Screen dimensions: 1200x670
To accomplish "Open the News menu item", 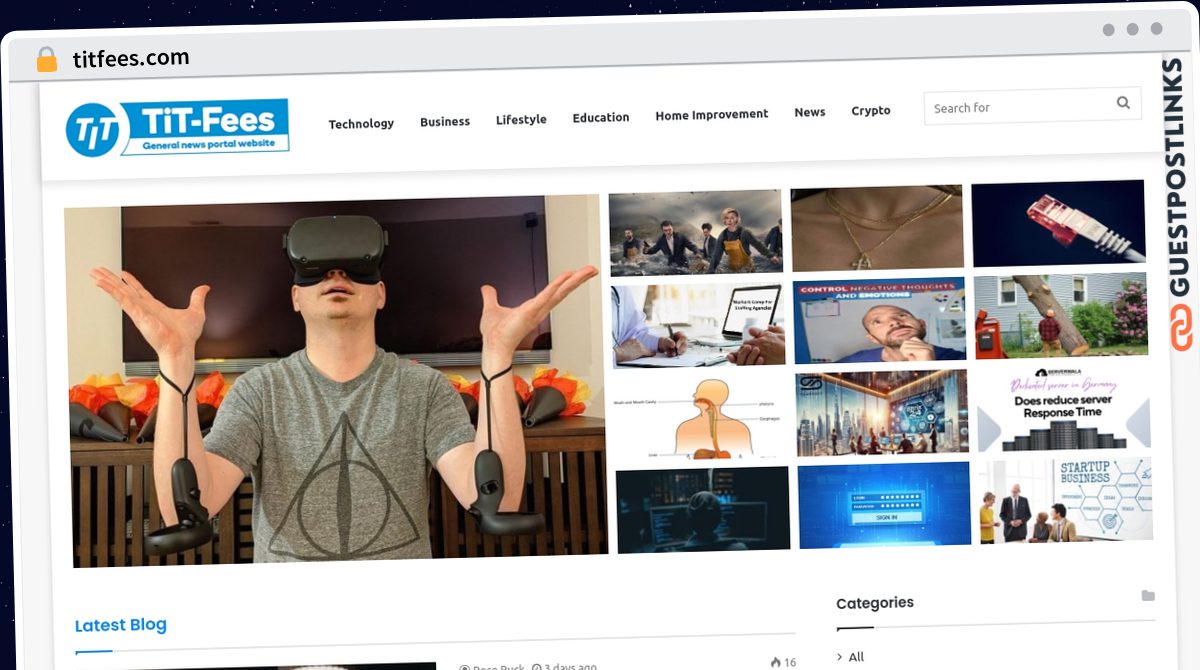I will (x=810, y=112).
